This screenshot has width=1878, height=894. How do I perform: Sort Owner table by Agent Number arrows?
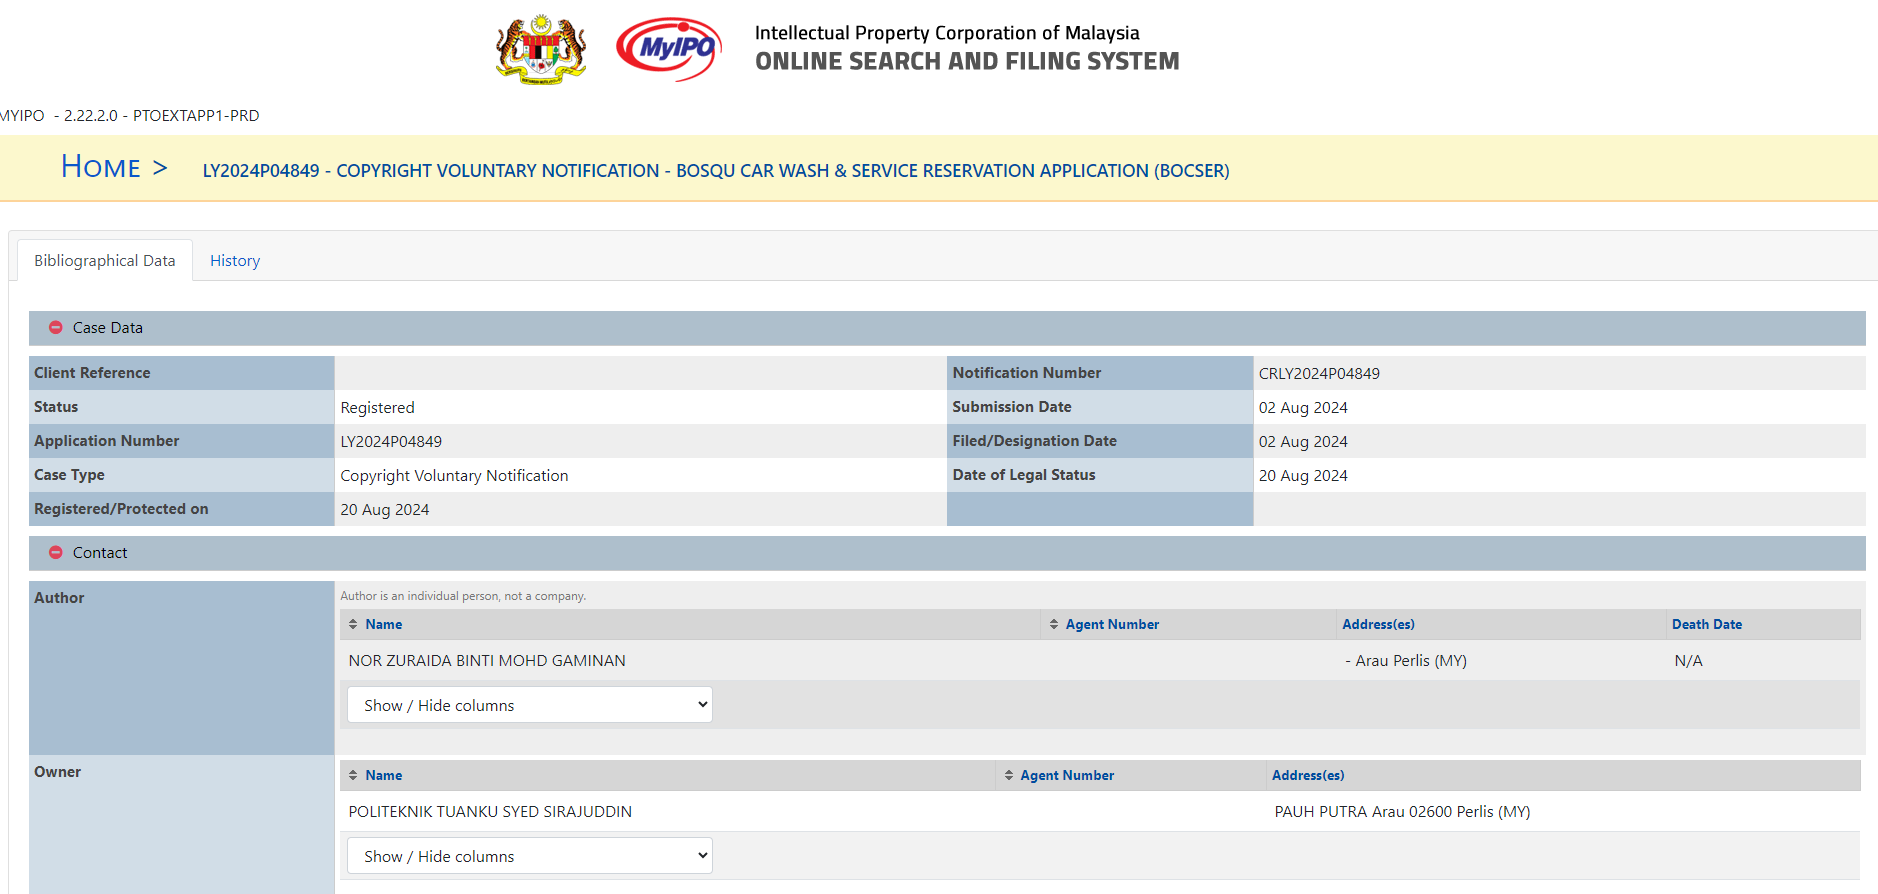(x=1009, y=775)
